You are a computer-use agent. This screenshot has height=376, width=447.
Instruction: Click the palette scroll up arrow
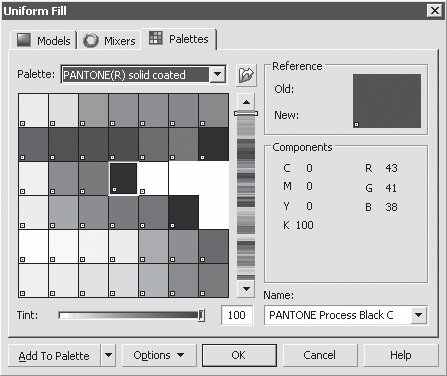[x=246, y=102]
